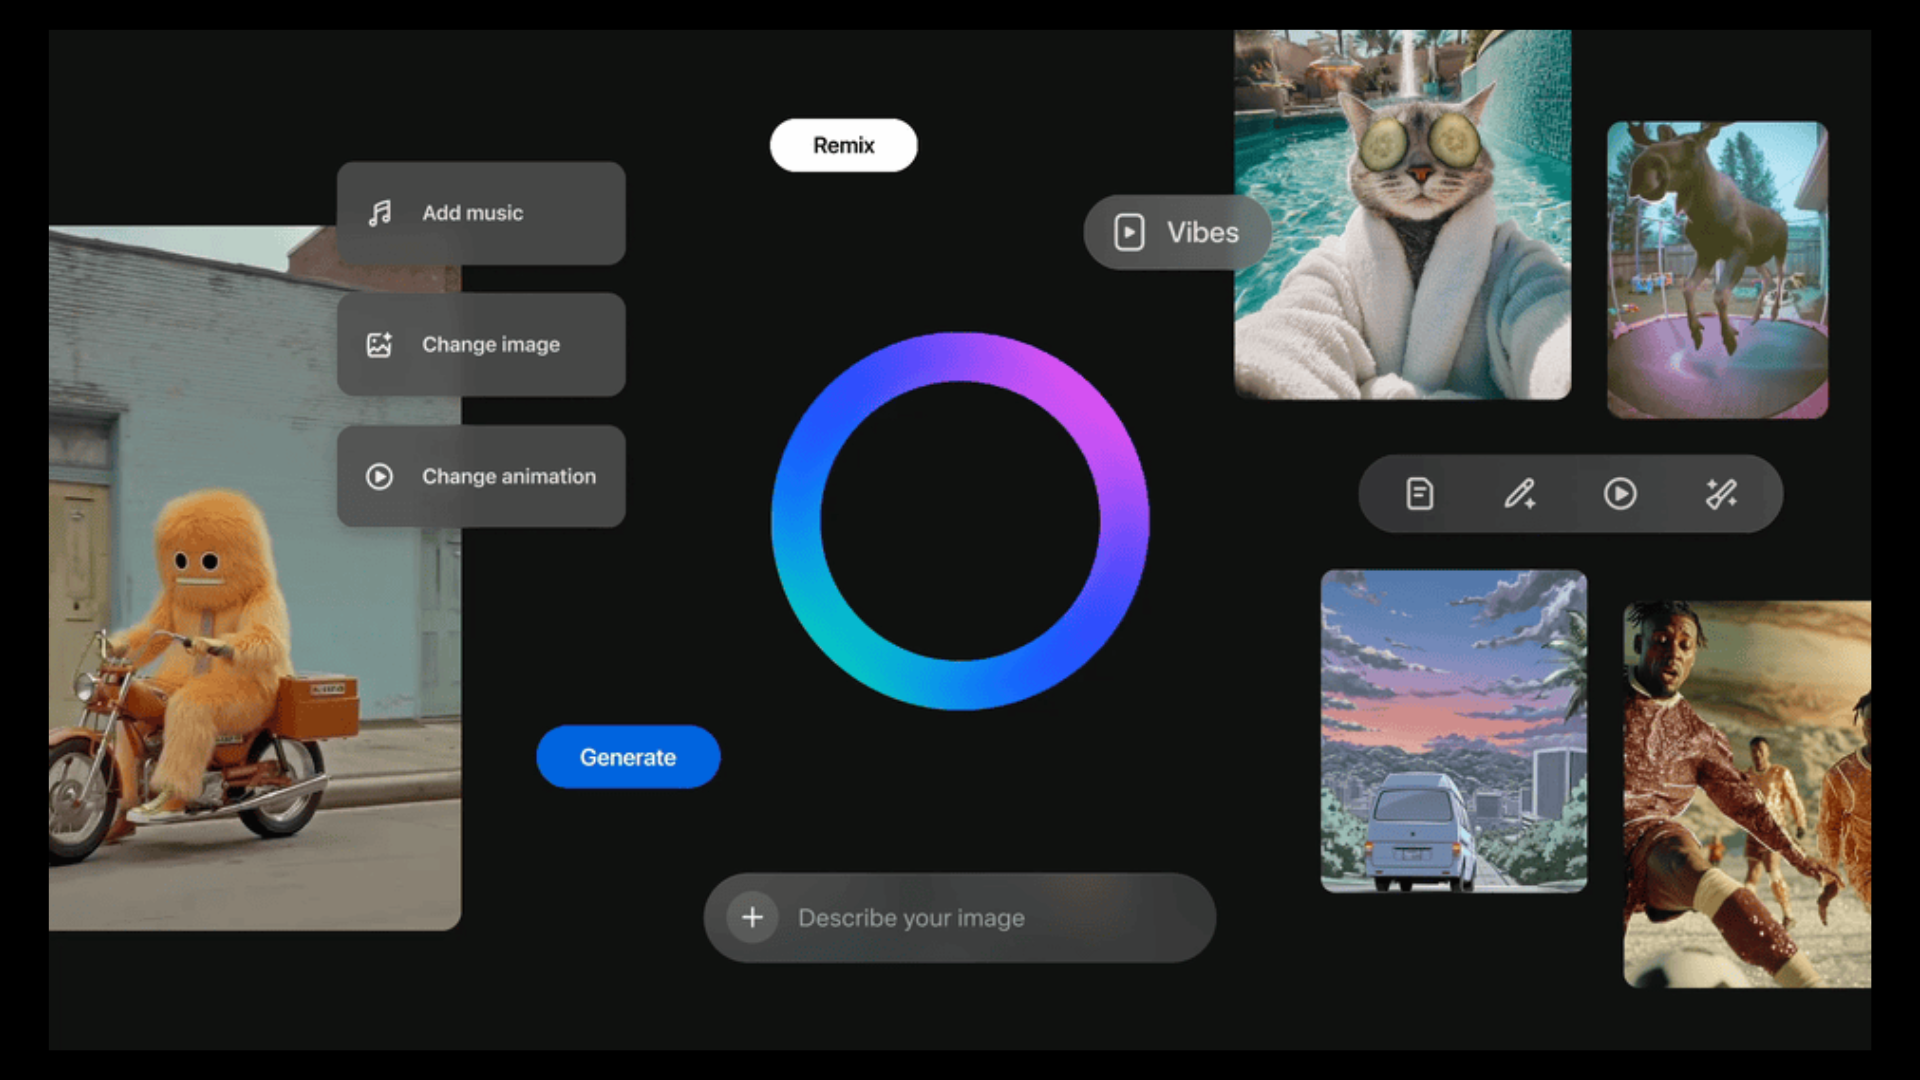
Task: Select the magic brush icon in the toolbar
Action: tap(1721, 493)
